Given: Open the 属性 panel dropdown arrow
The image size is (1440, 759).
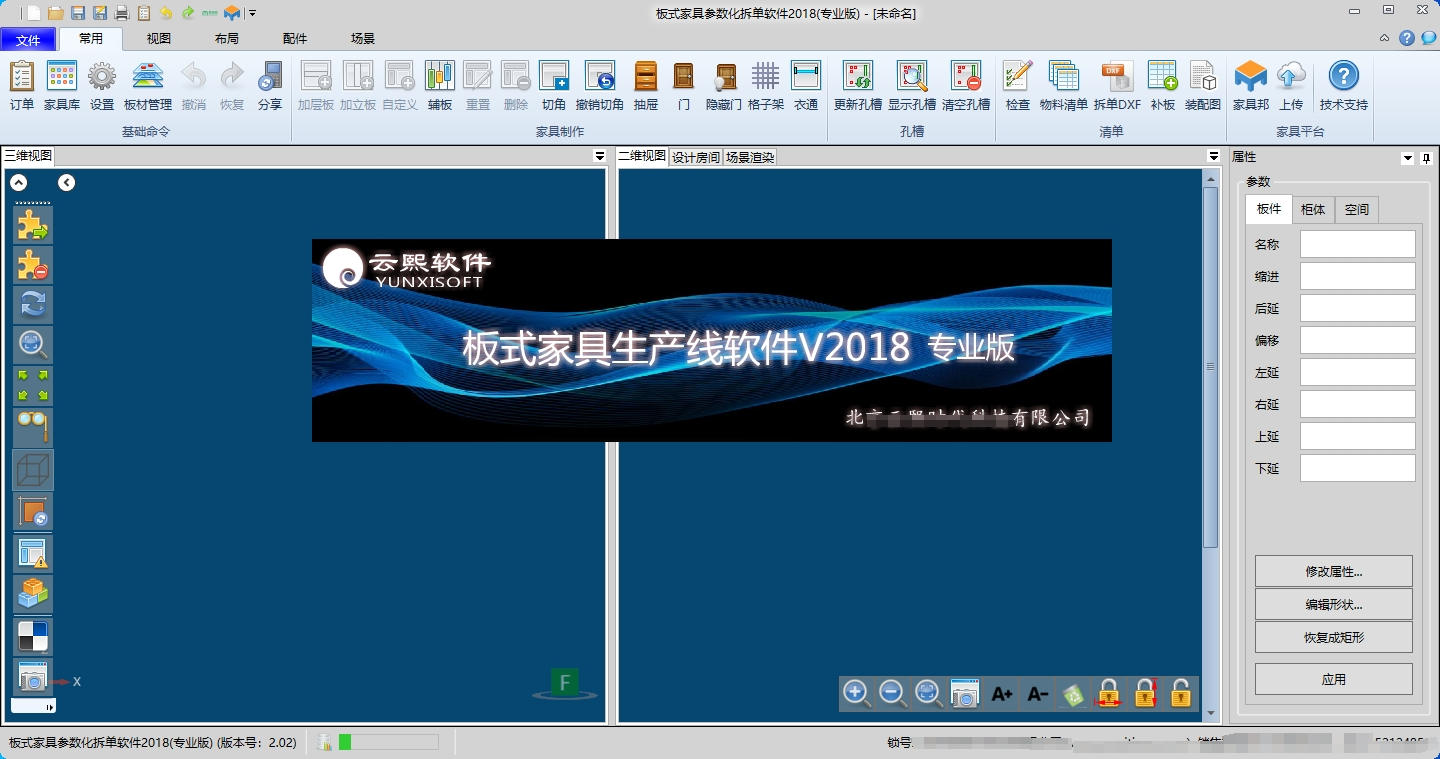Looking at the screenshot, I should coord(1408,158).
